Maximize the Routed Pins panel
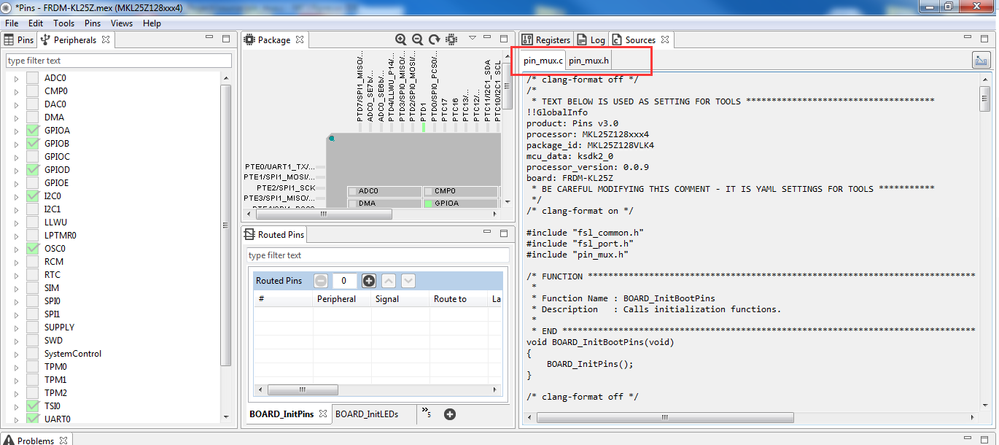The height and width of the screenshot is (445, 999). click(503, 233)
